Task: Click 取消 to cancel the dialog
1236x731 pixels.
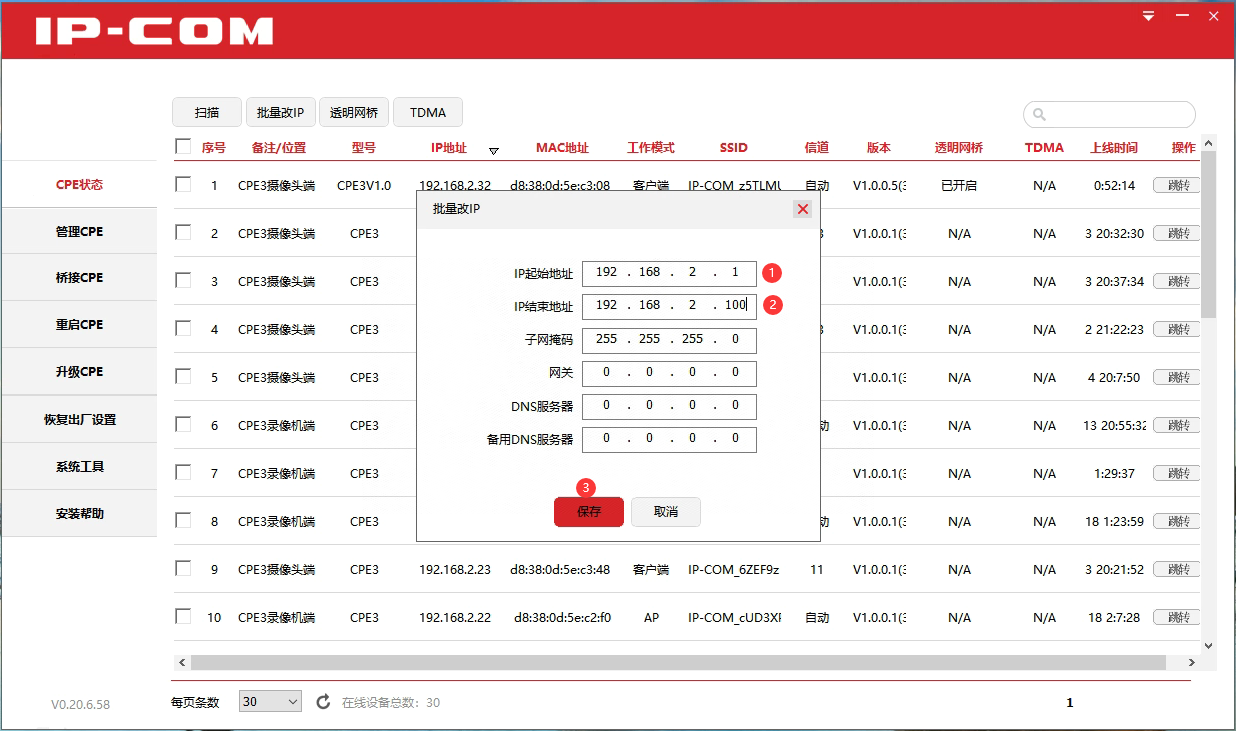Action: [x=666, y=512]
